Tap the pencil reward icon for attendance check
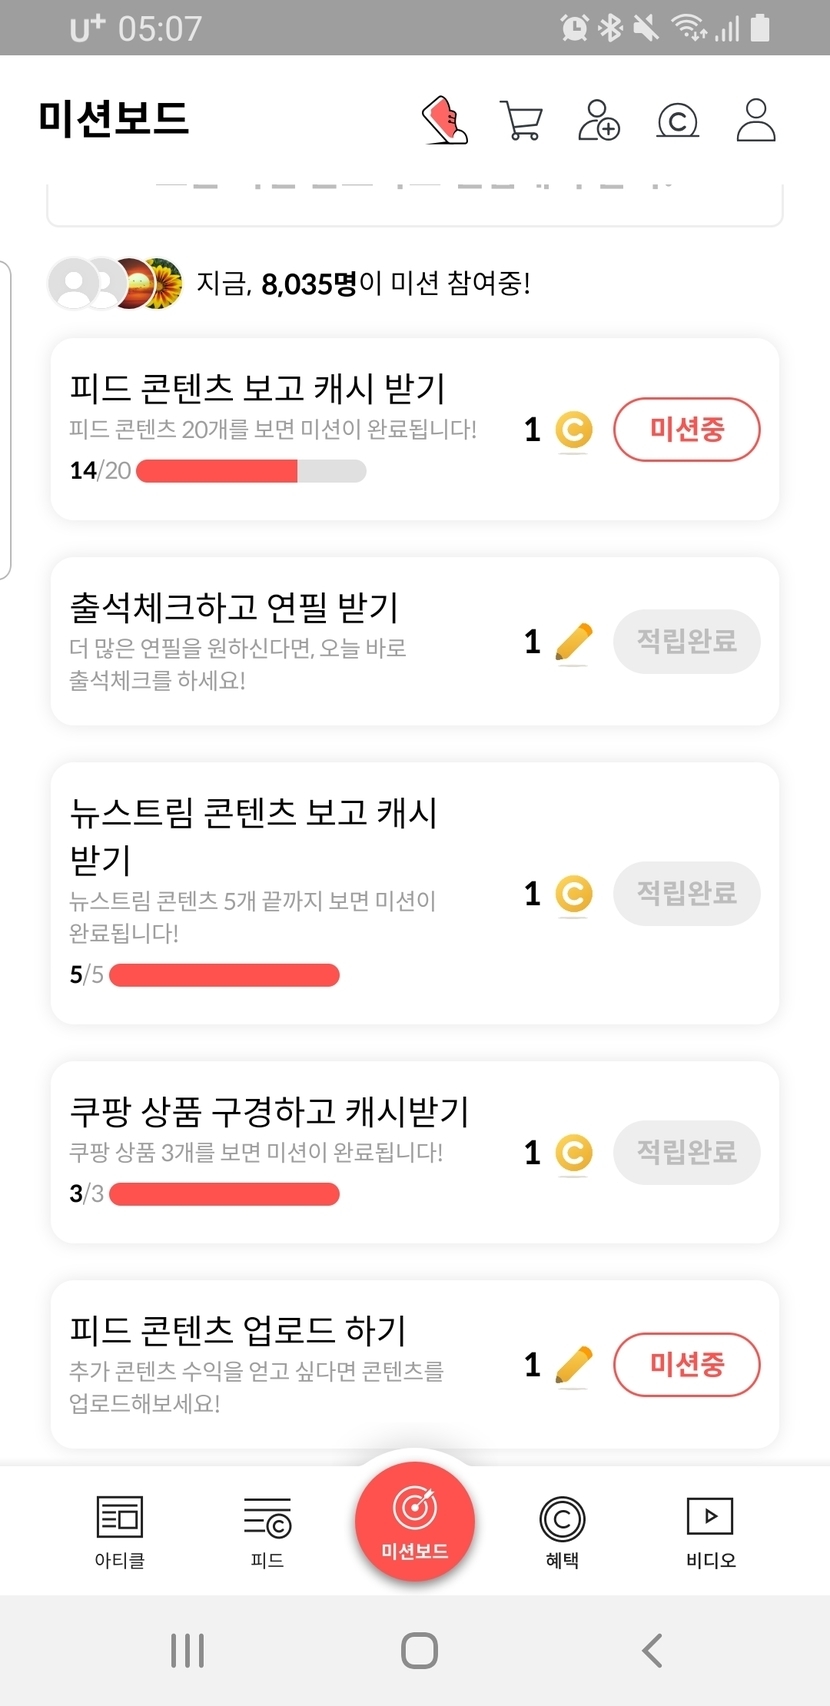Image resolution: width=830 pixels, height=1706 pixels. [573, 642]
